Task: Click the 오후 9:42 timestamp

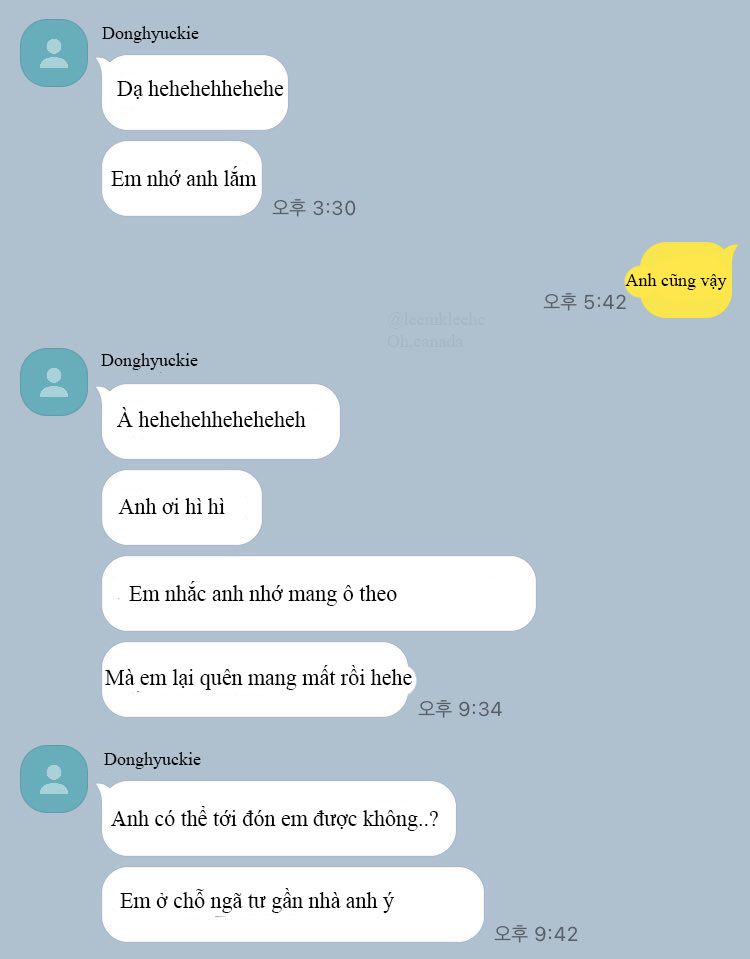Action: coord(536,933)
